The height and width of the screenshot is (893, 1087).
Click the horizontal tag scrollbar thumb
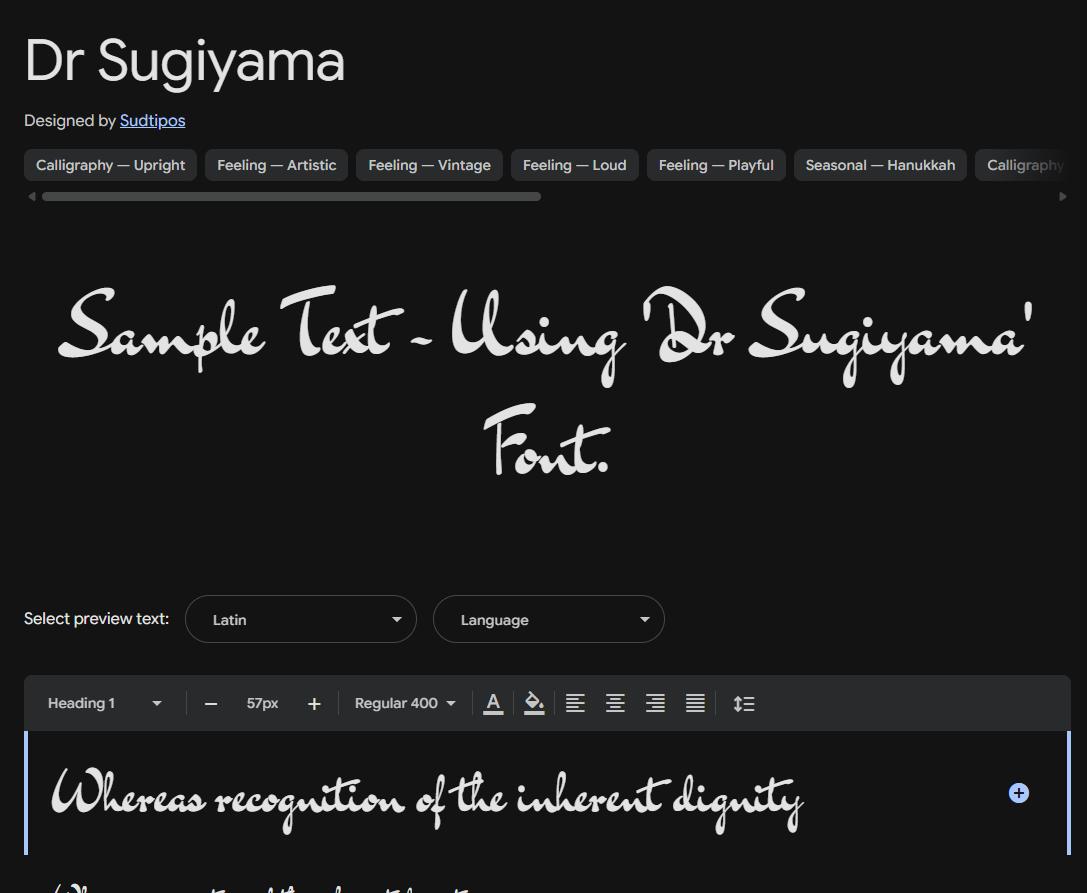(291, 197)
